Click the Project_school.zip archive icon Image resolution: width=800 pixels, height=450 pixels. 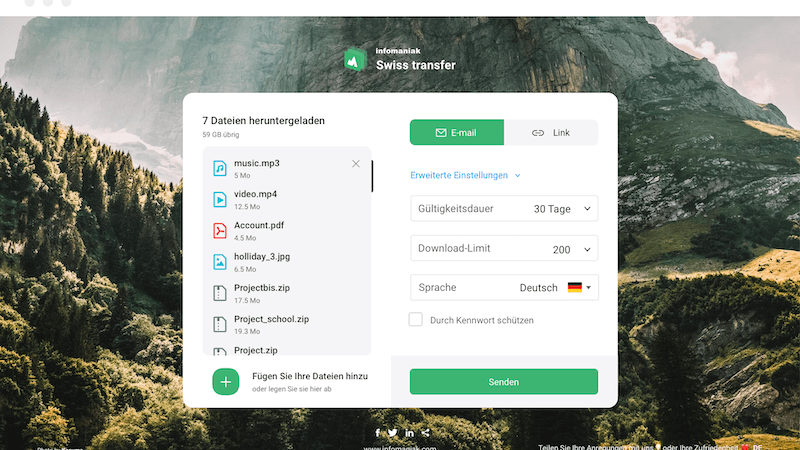click(220, 324)
